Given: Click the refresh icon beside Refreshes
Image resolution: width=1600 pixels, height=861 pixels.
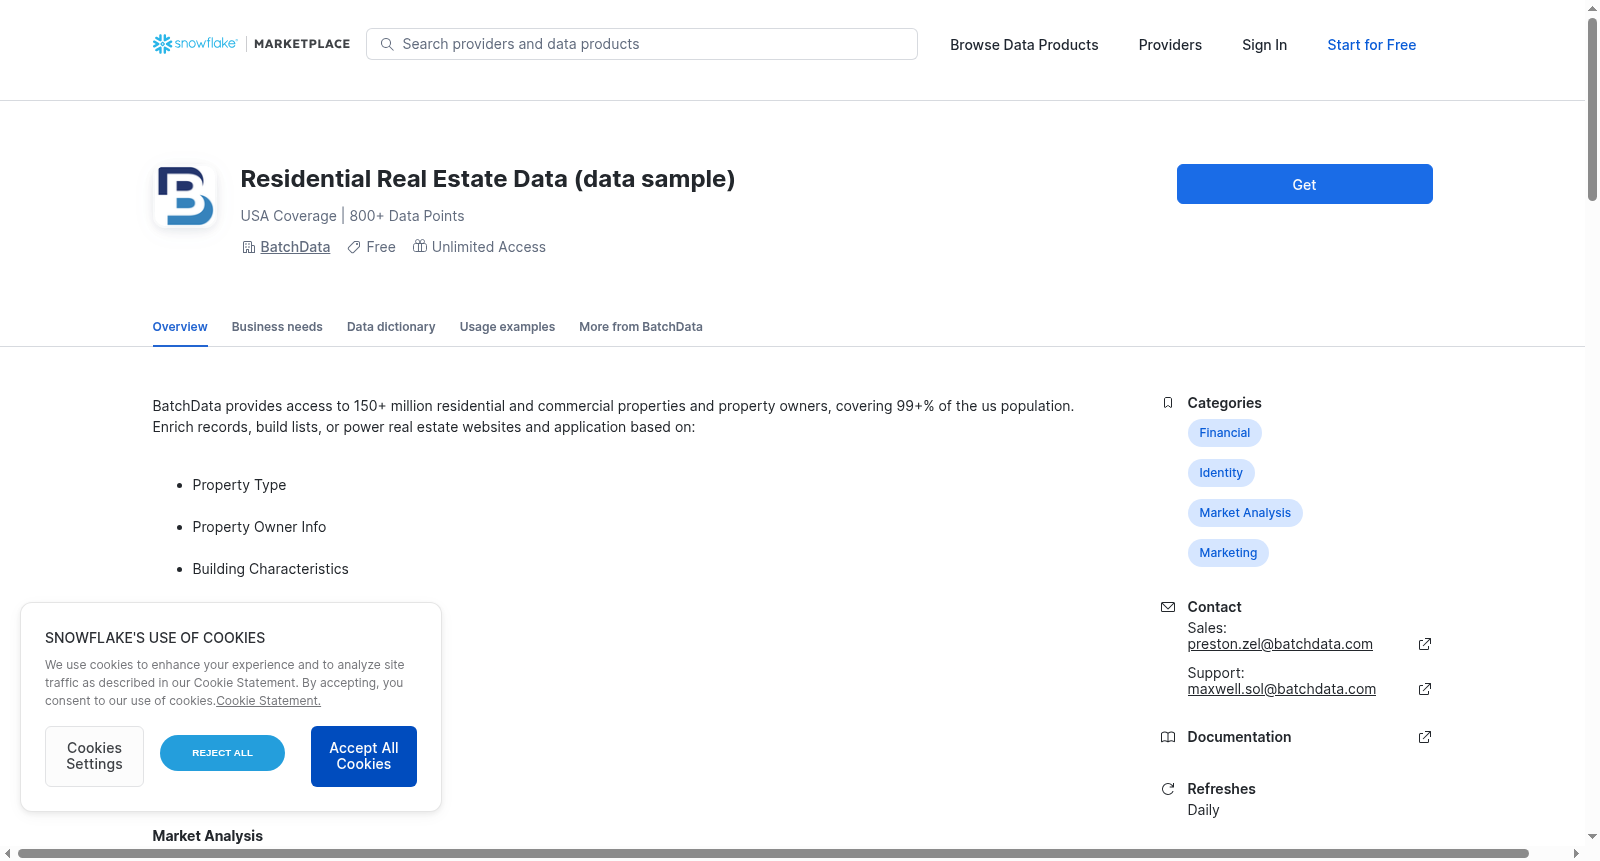Looking at the screenshot, I should point(1168,789).
